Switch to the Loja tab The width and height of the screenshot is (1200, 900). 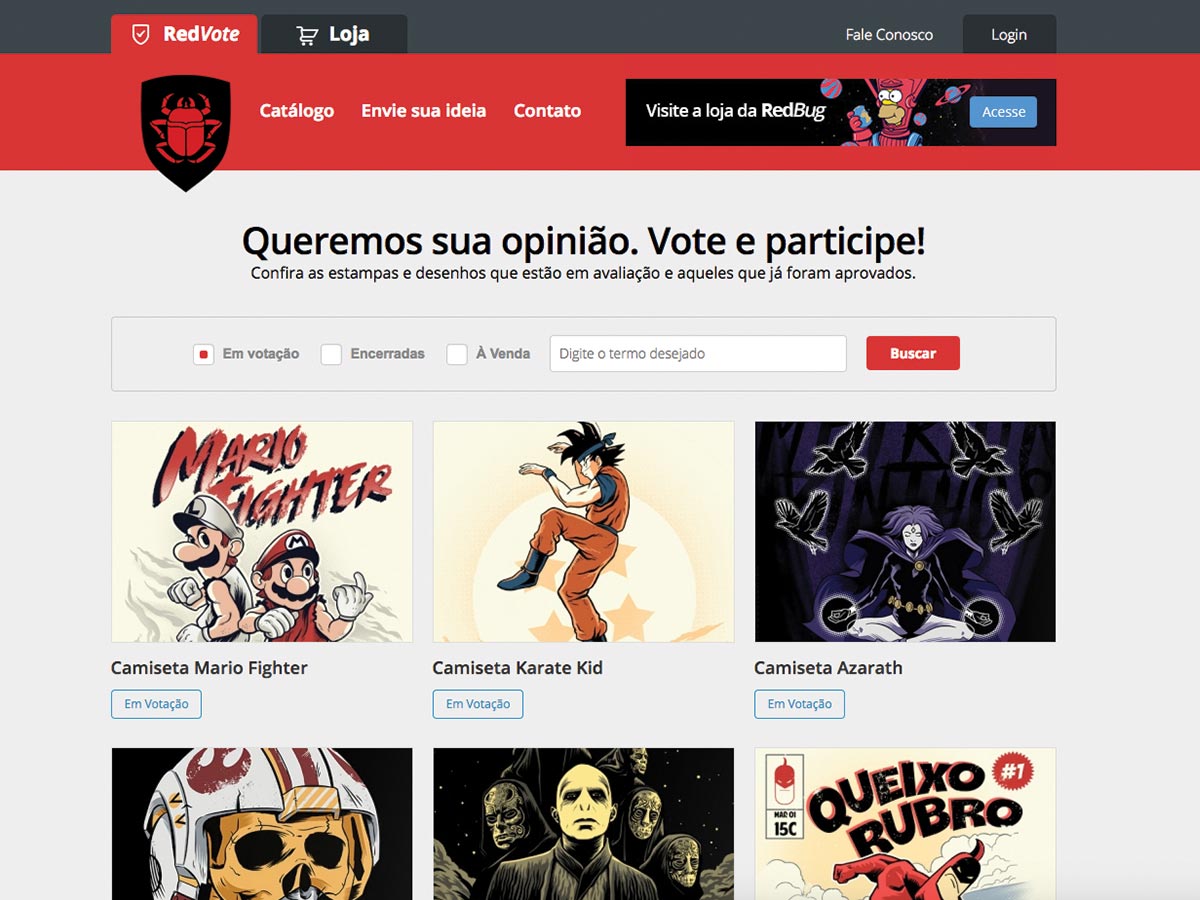pyautogui.click(x=334, y=34)
